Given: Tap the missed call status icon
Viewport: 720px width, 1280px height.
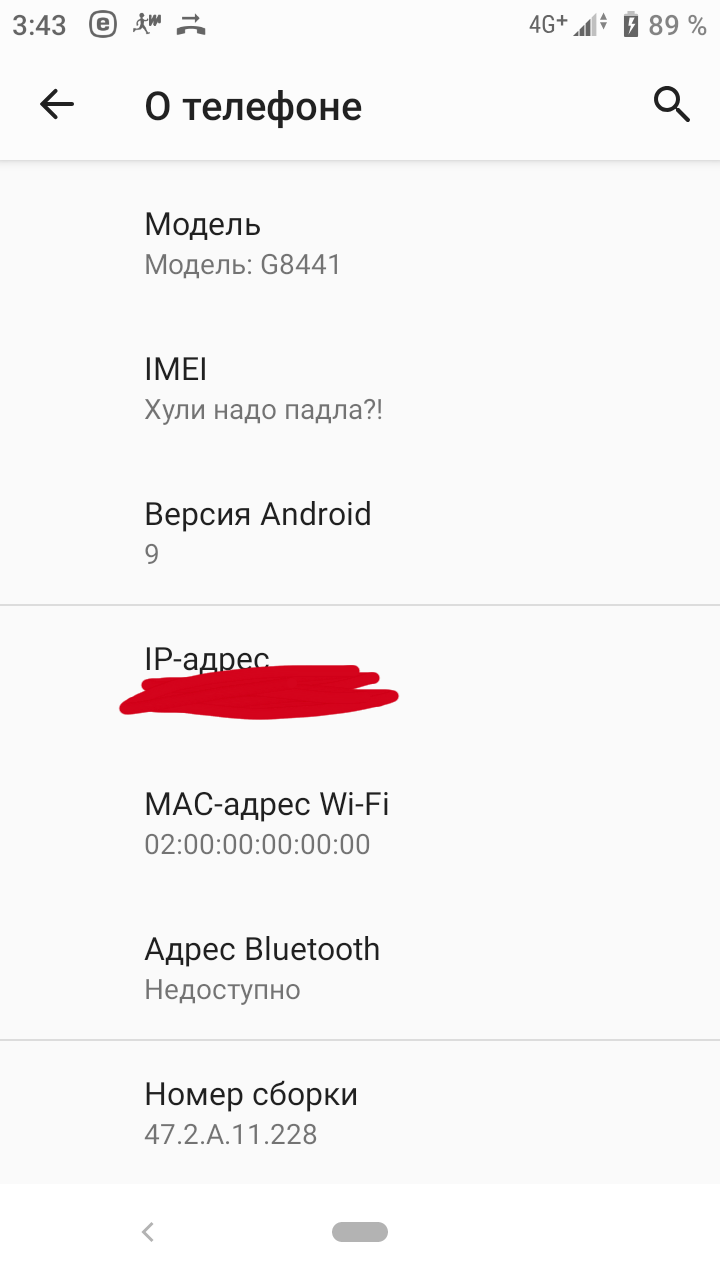Looking at the screenshot, I should click(191, 25).
